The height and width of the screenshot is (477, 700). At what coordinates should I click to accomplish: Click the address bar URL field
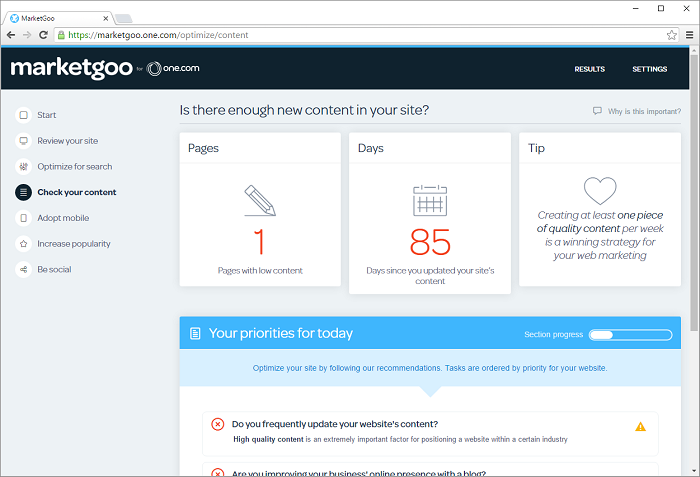coord(366,35)
